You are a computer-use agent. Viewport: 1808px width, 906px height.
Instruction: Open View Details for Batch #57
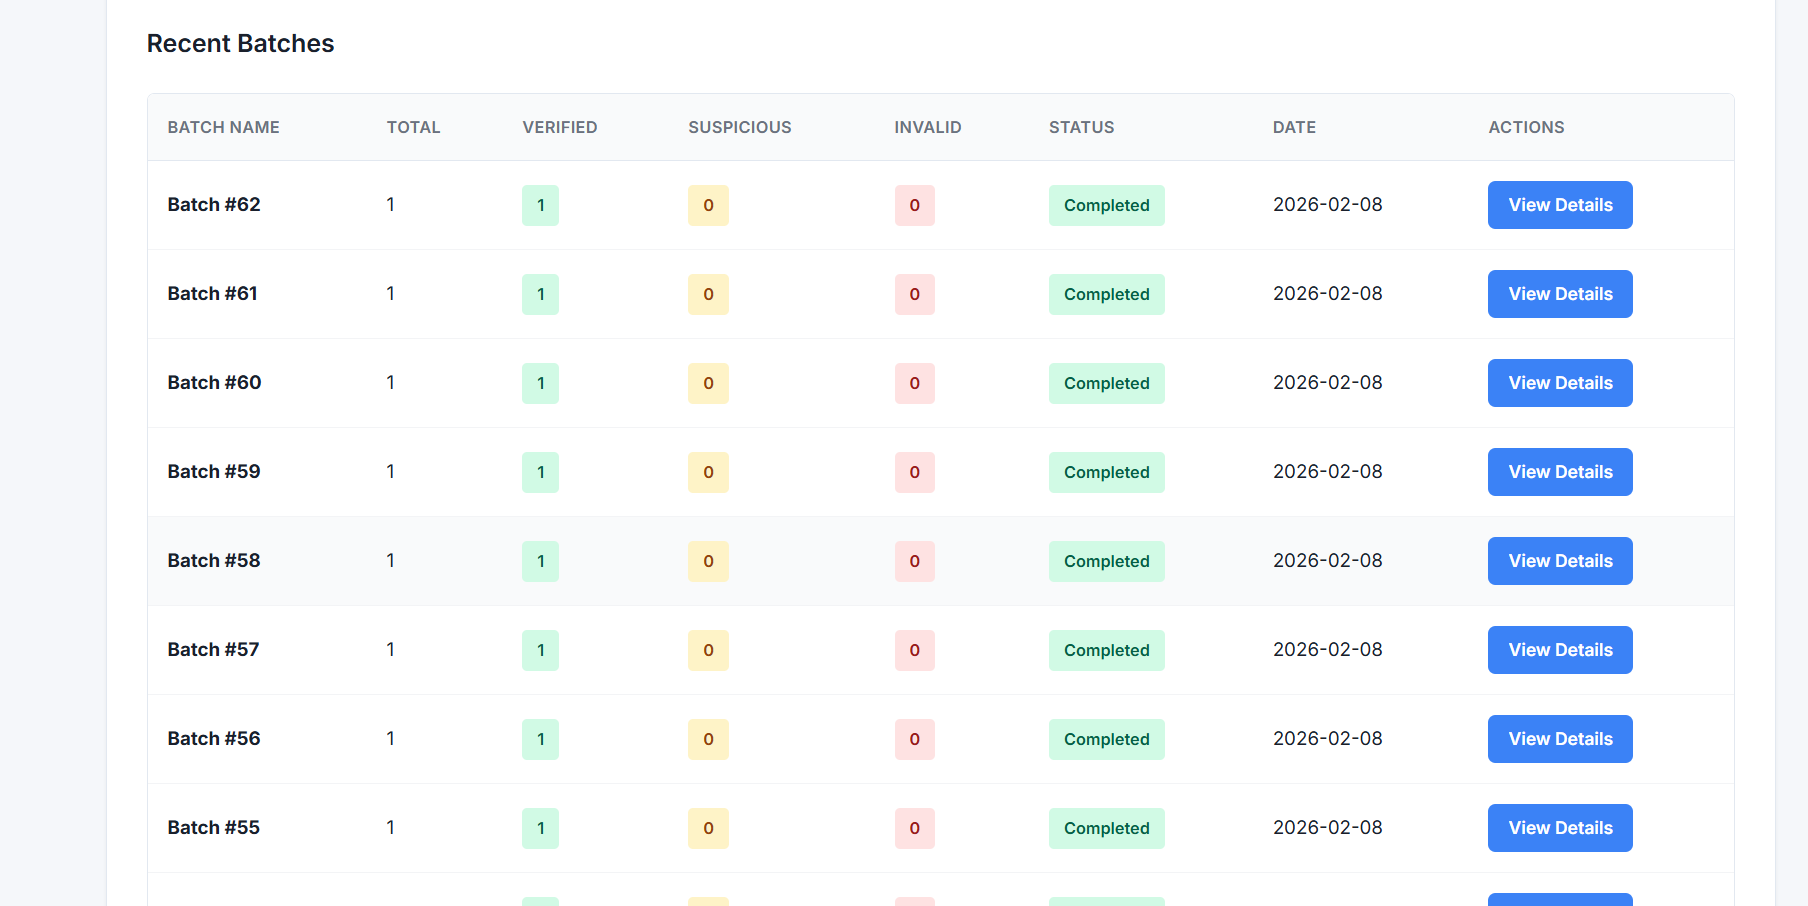(1560, 650)
